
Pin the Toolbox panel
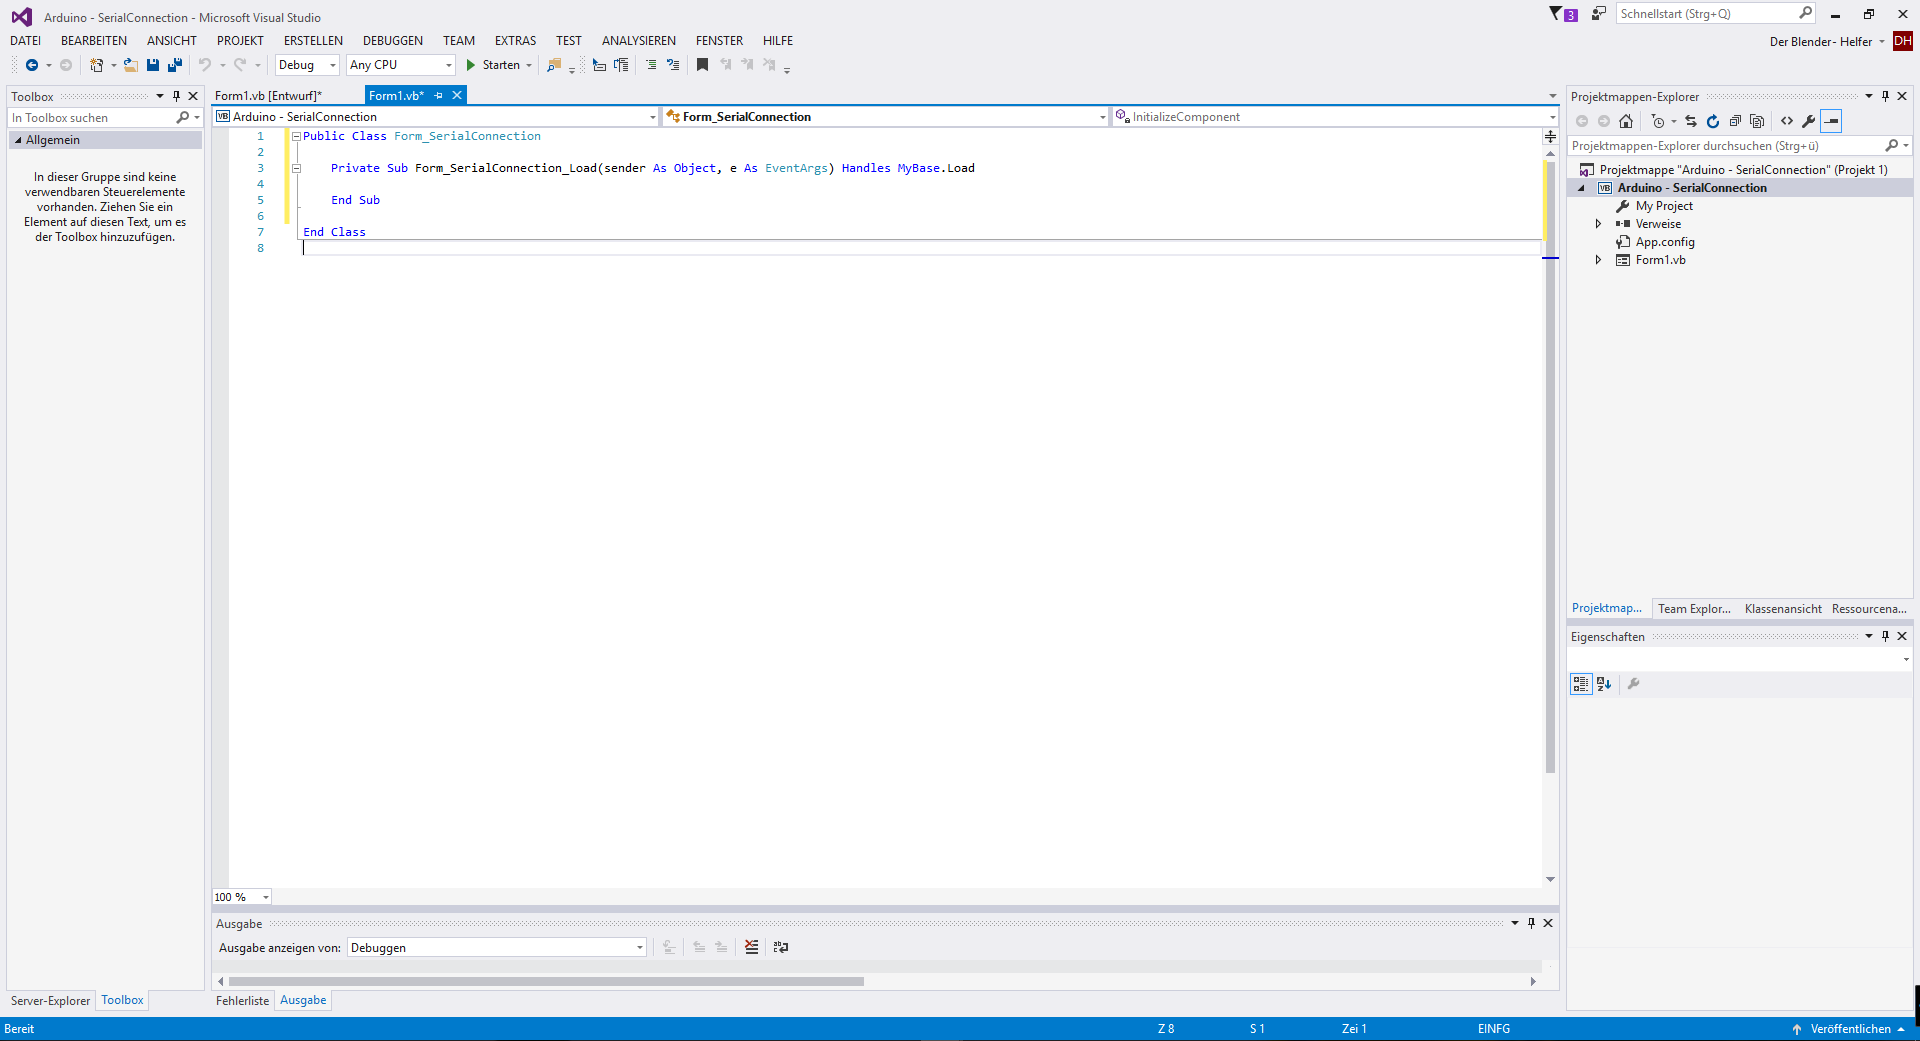tap(176, 96)
